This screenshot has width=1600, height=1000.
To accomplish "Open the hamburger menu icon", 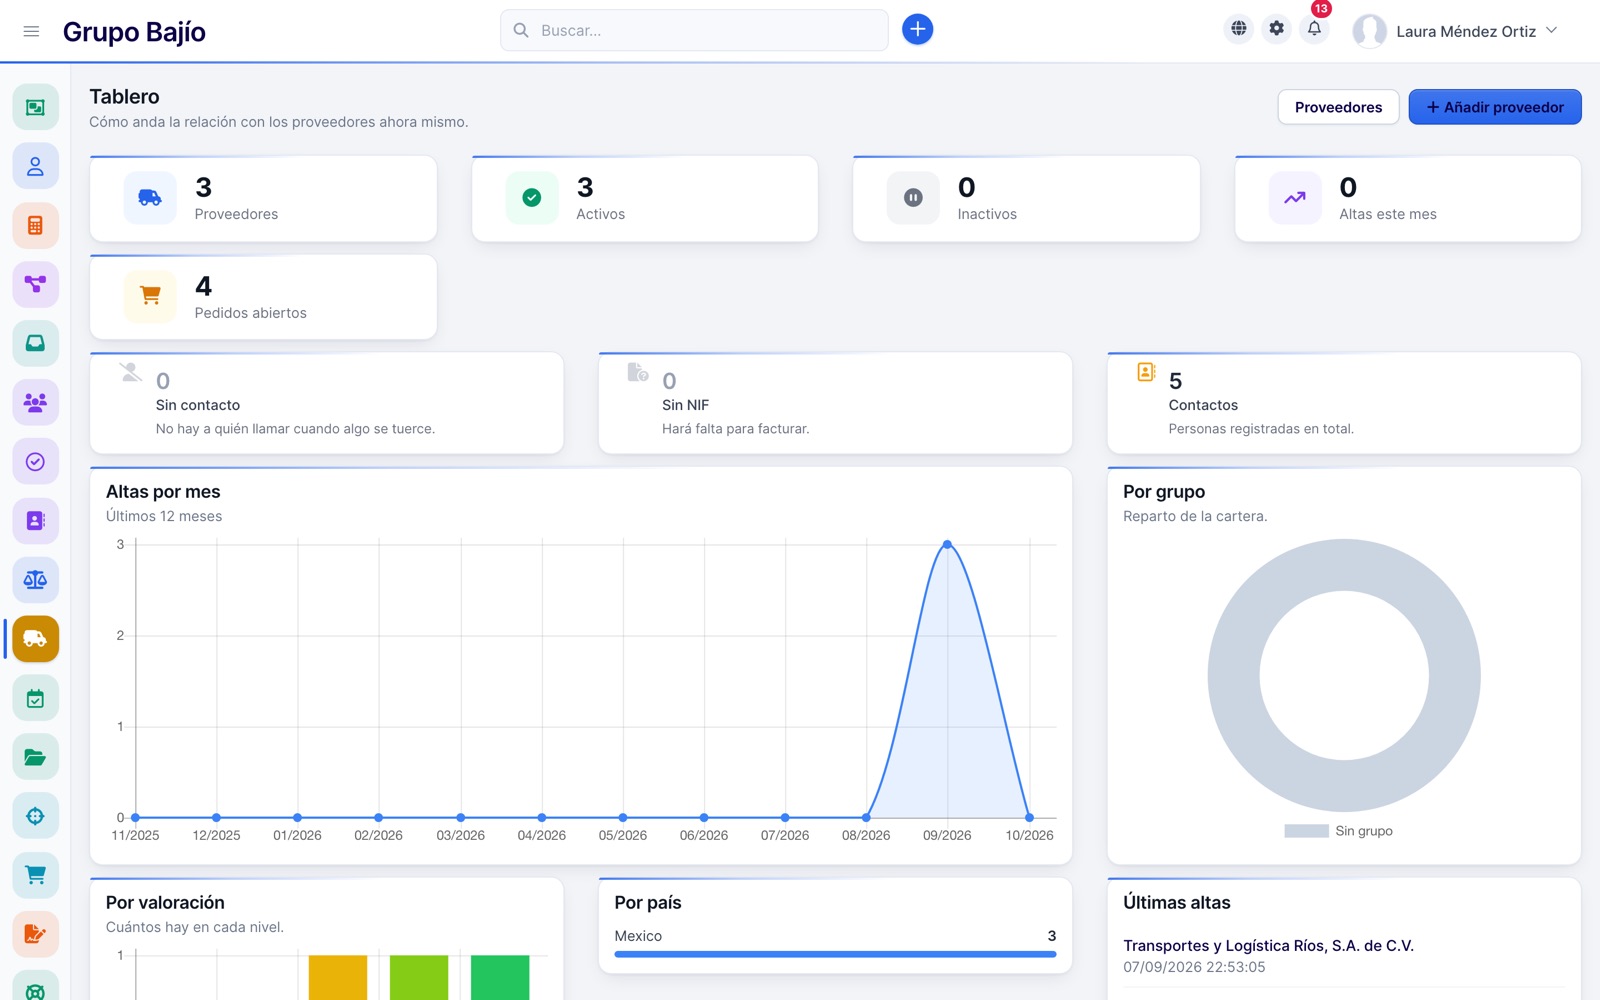I will coord(31,31).
